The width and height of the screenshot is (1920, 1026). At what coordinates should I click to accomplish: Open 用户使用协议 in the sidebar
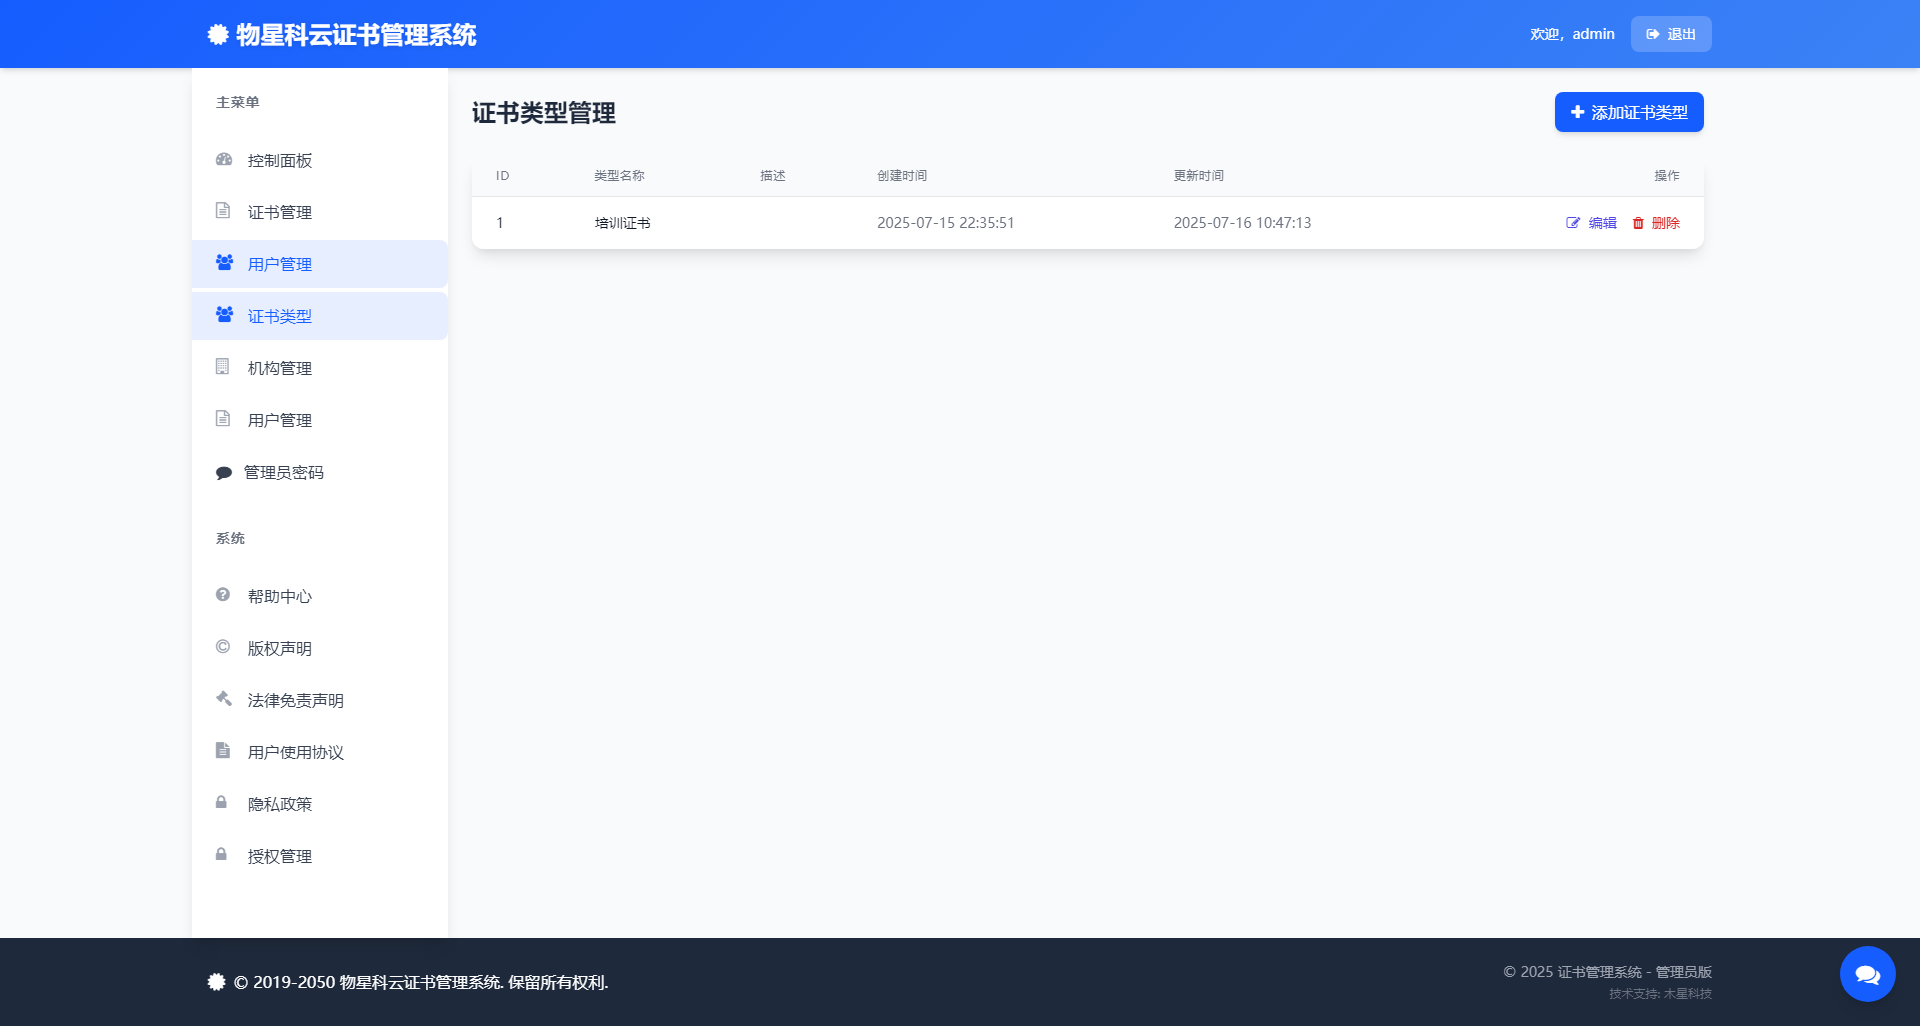(x=320, y=752)
